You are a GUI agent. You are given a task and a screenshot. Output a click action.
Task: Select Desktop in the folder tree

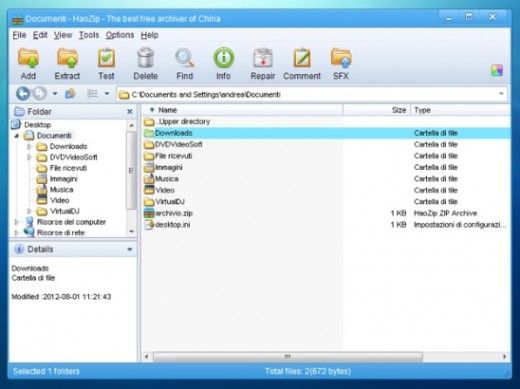[x=37, y=125]
